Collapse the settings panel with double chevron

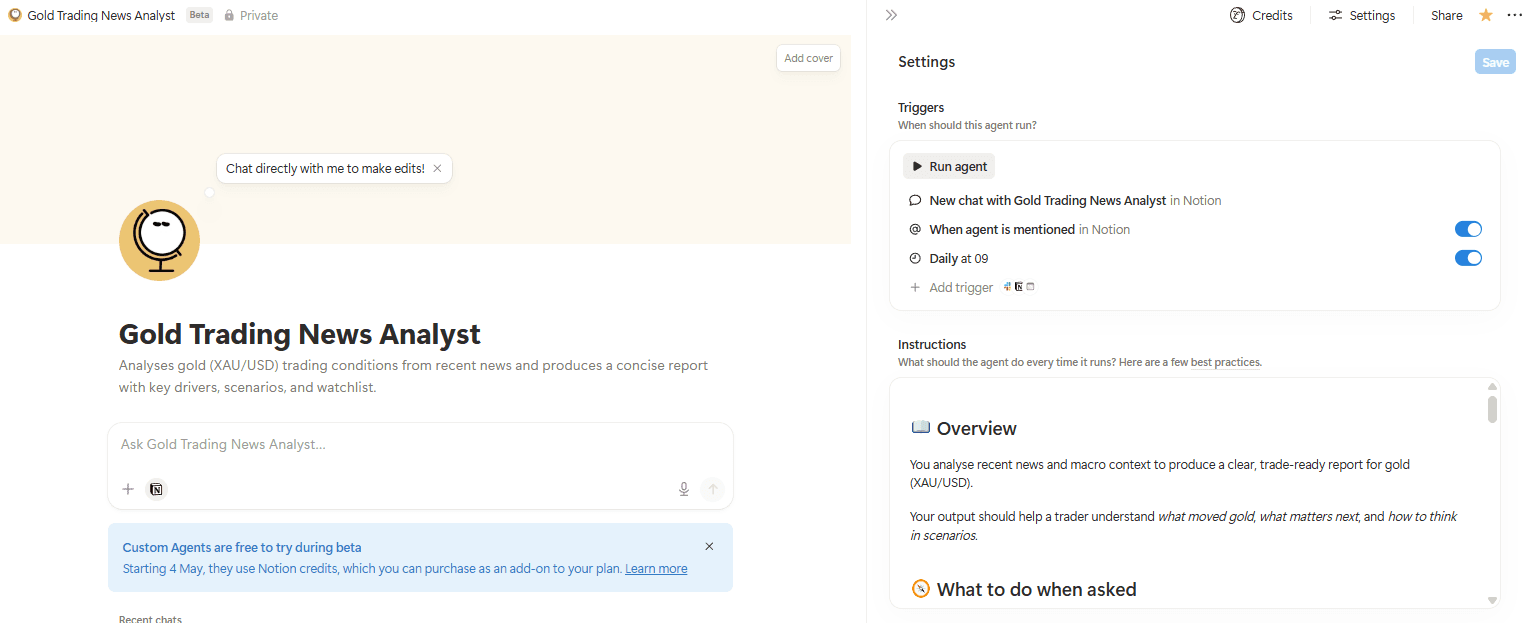891,15
